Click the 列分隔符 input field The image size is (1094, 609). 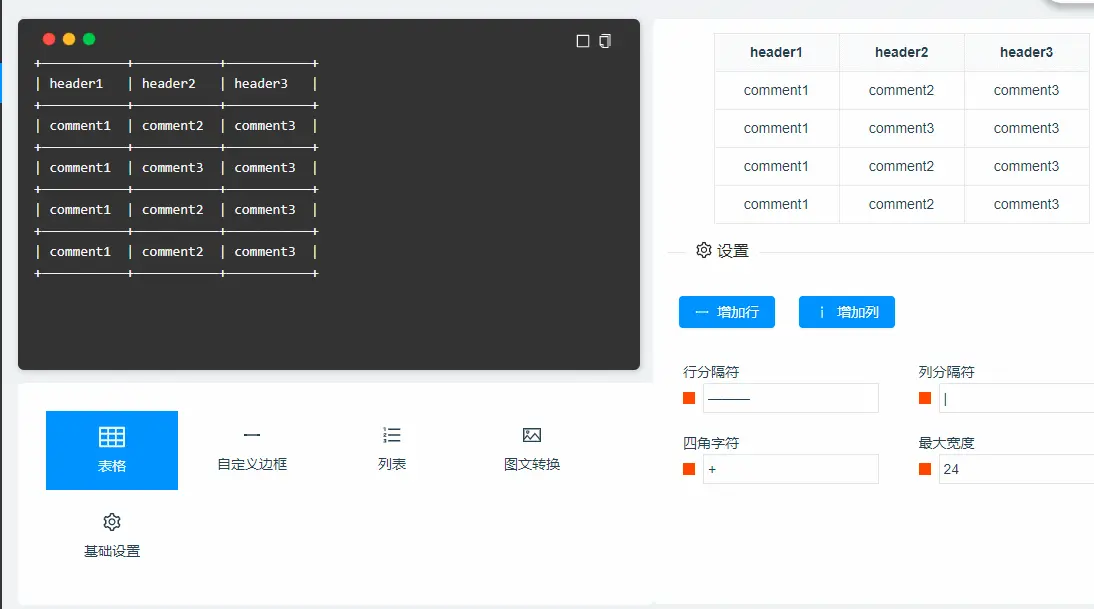(1015, 397)
